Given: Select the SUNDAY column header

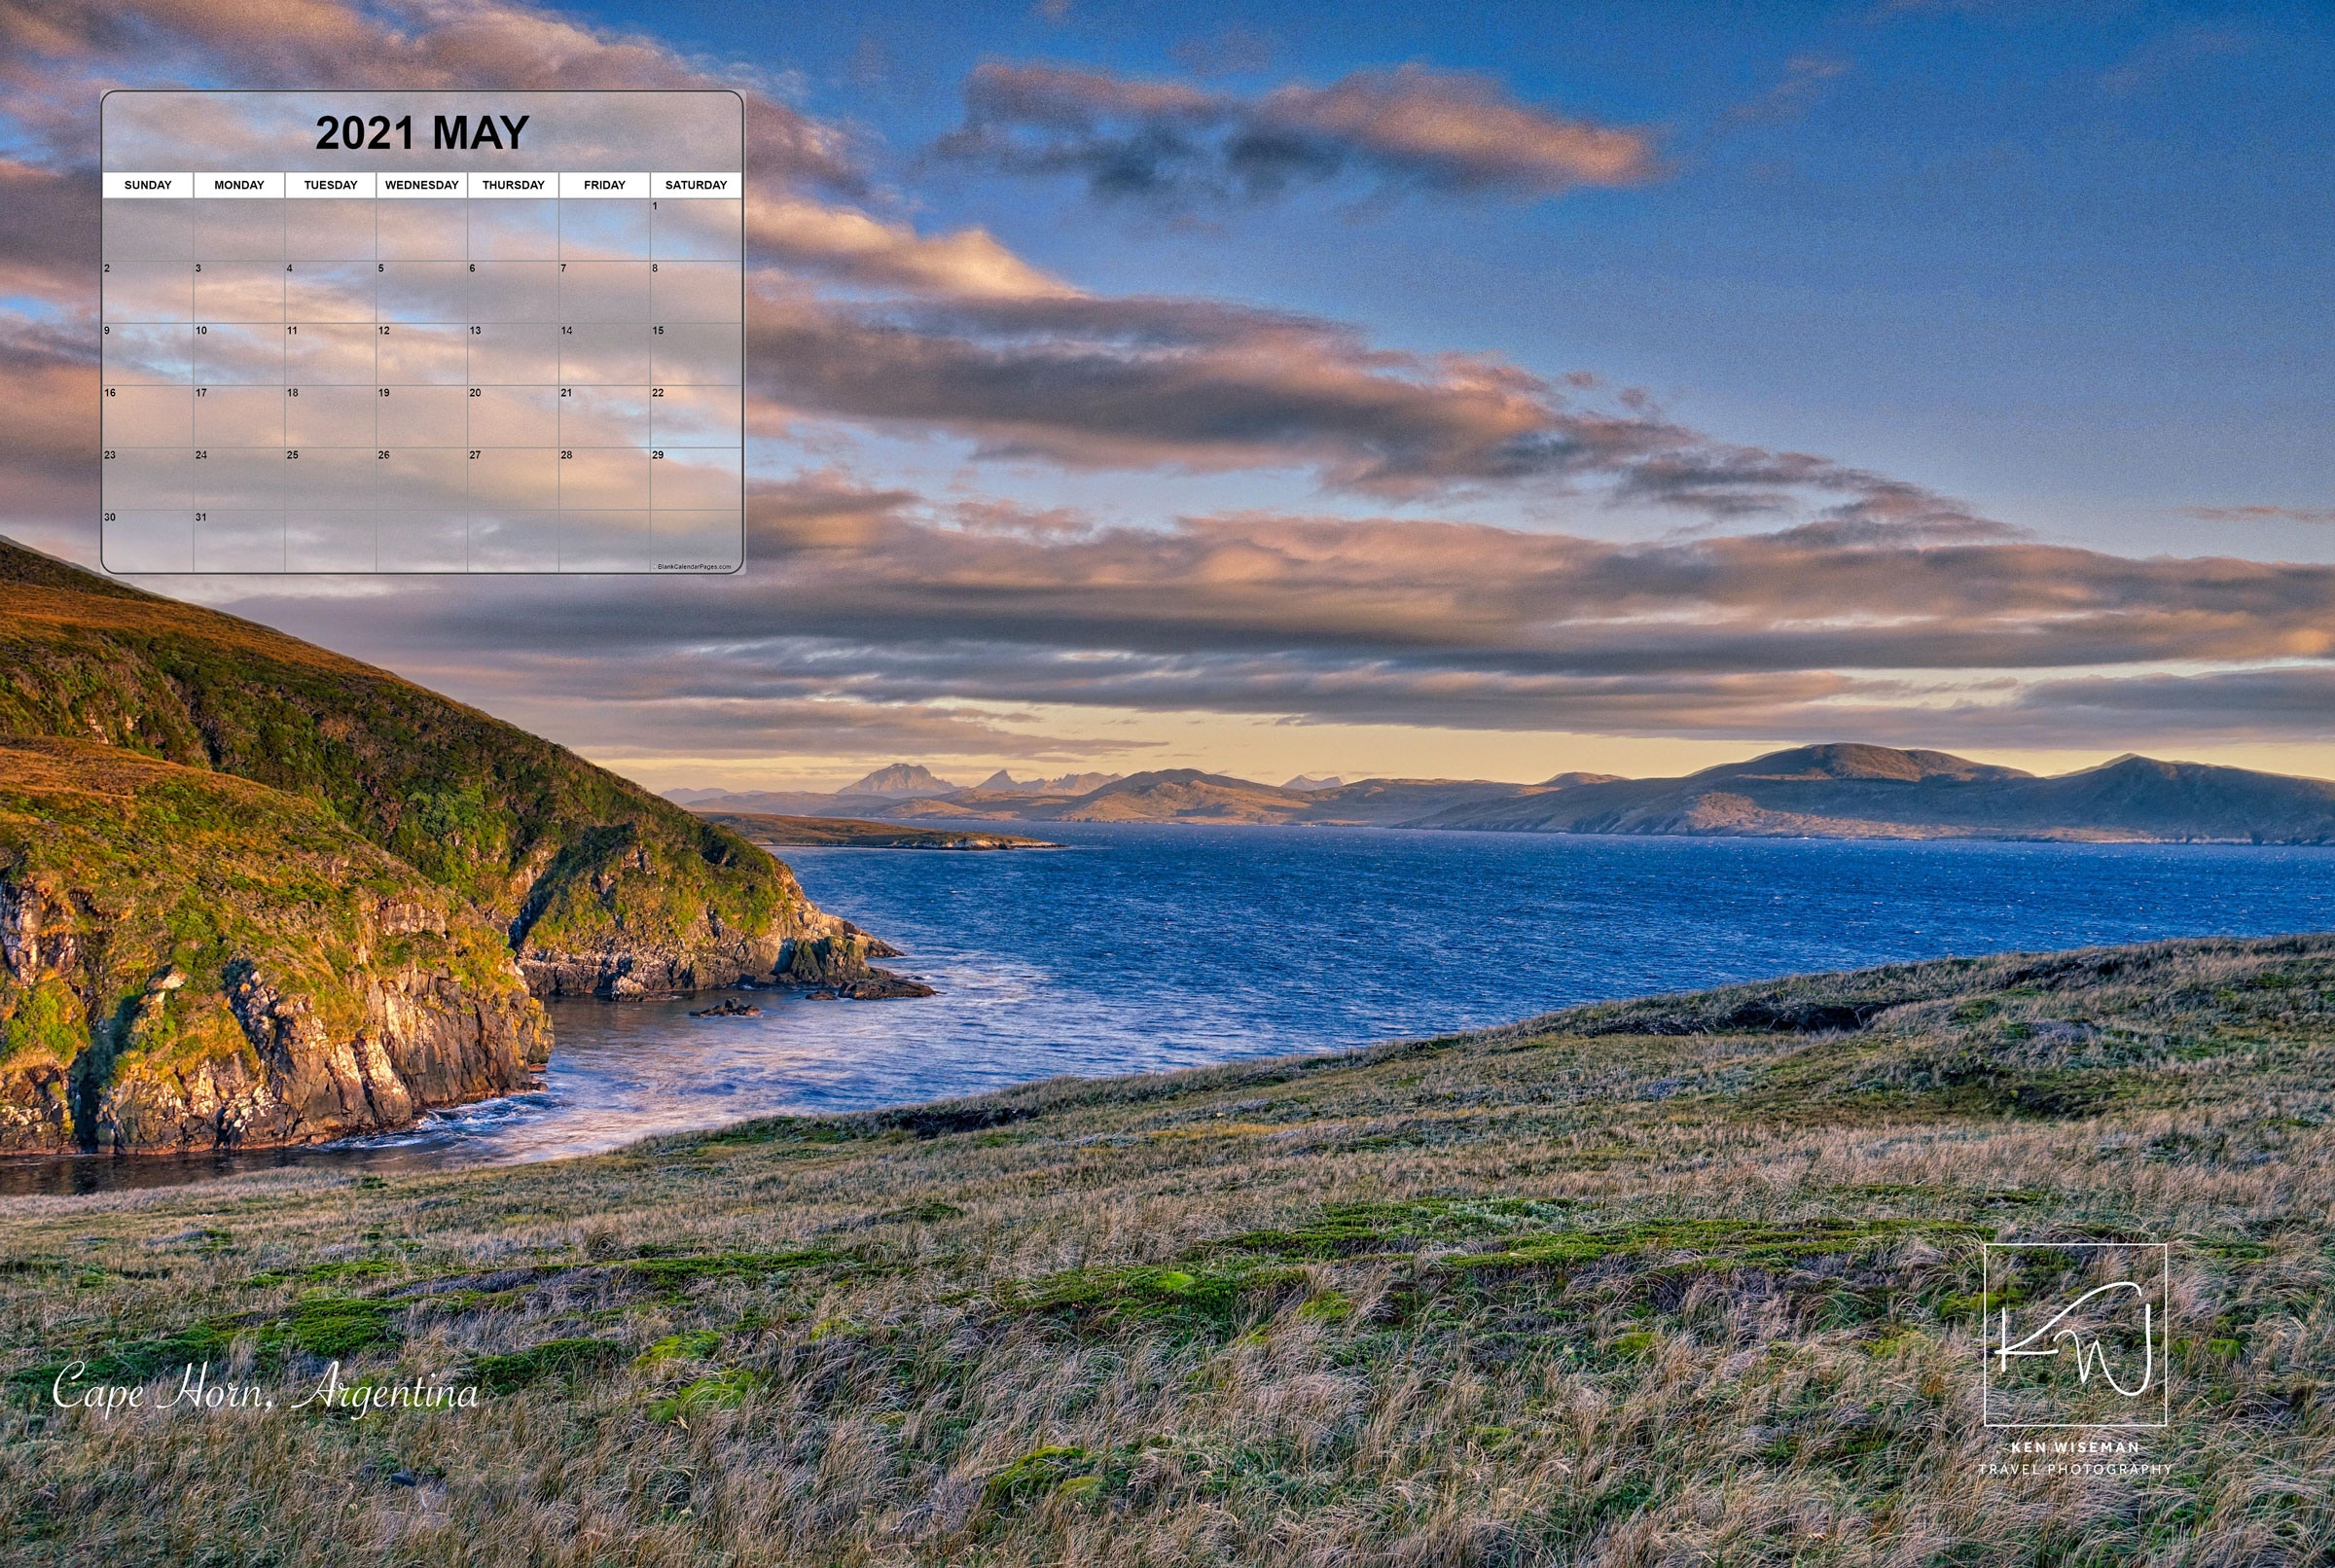Looking at the screenshot, I should [x=148, y=185].
